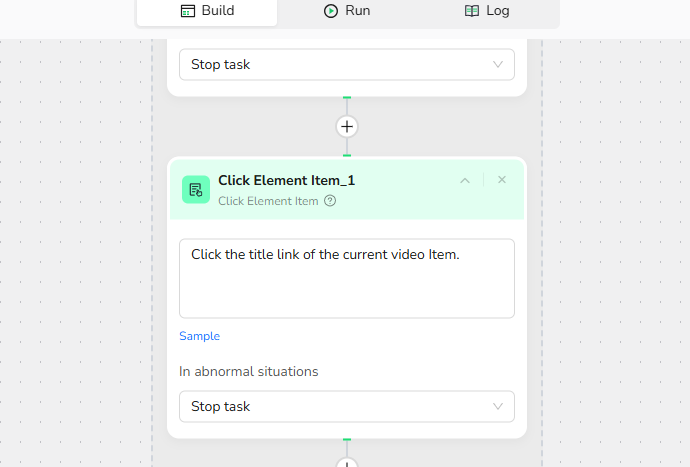Click the play icon beside Run
This screenshot has width=690, height=467.
(331, 11)
